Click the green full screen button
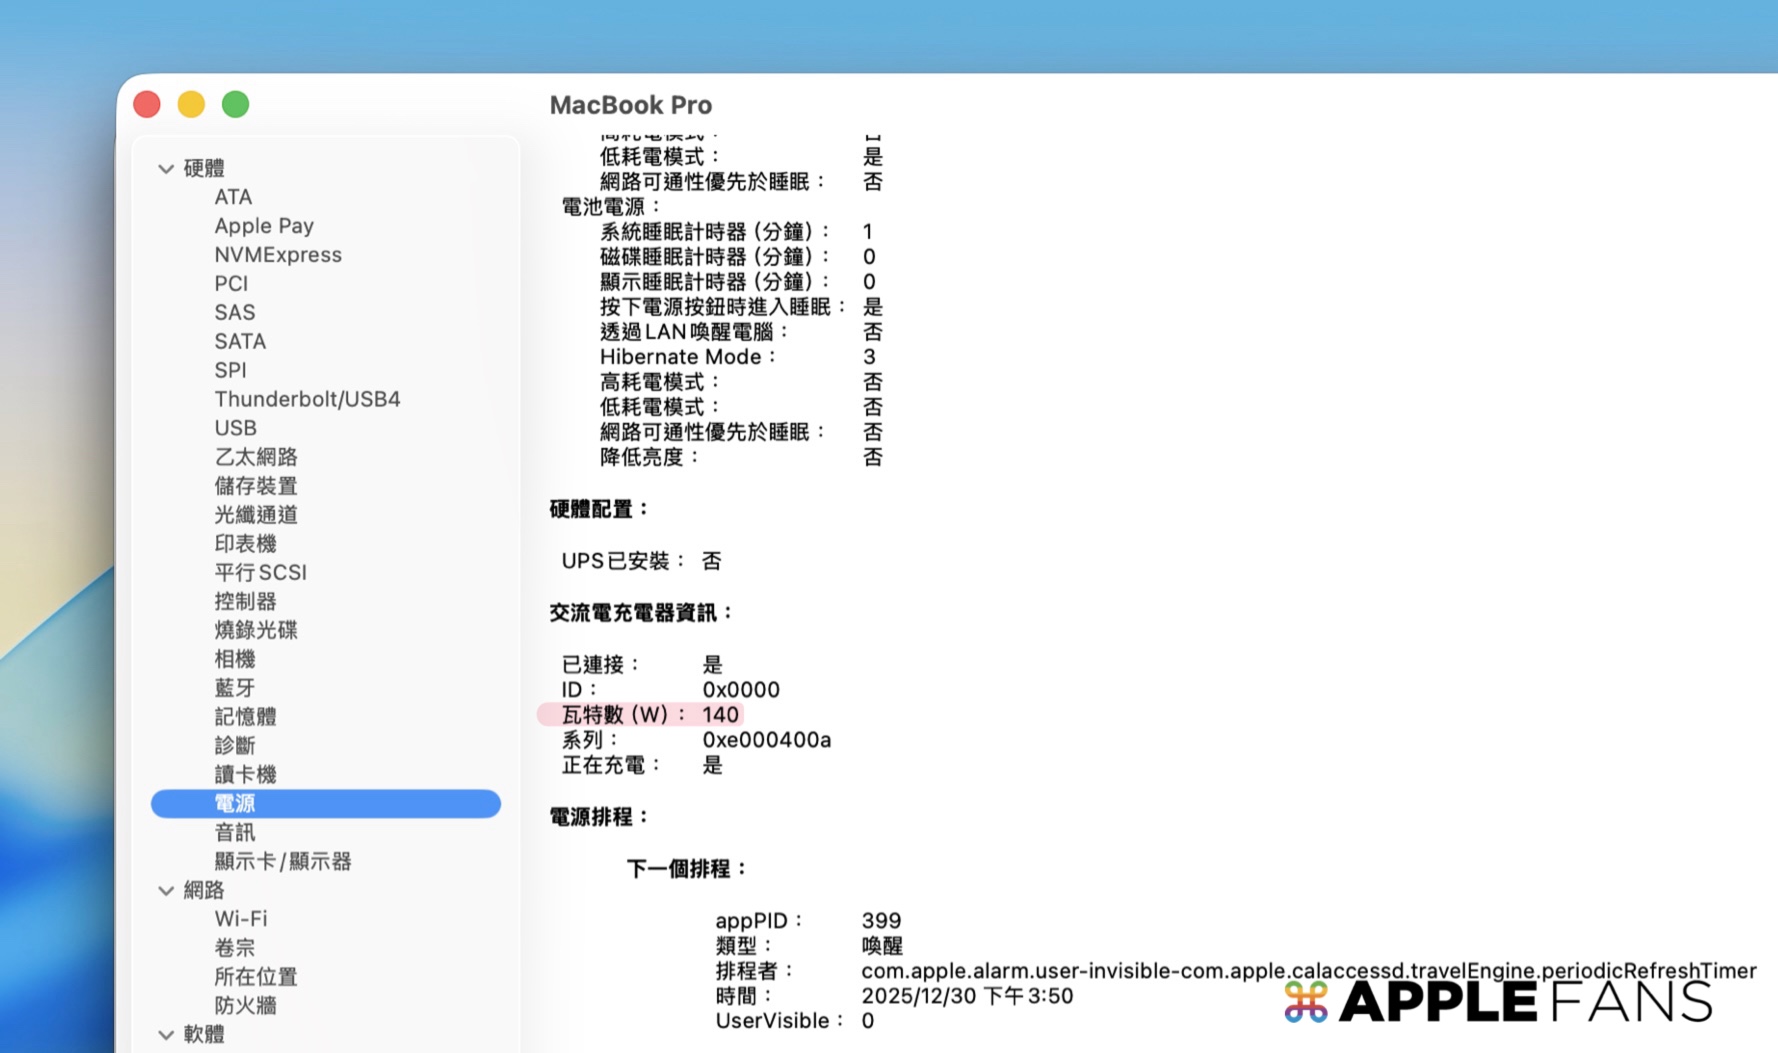This screenshot has height=1053, width=1778. pyautogui.click(x=236, y=105)
